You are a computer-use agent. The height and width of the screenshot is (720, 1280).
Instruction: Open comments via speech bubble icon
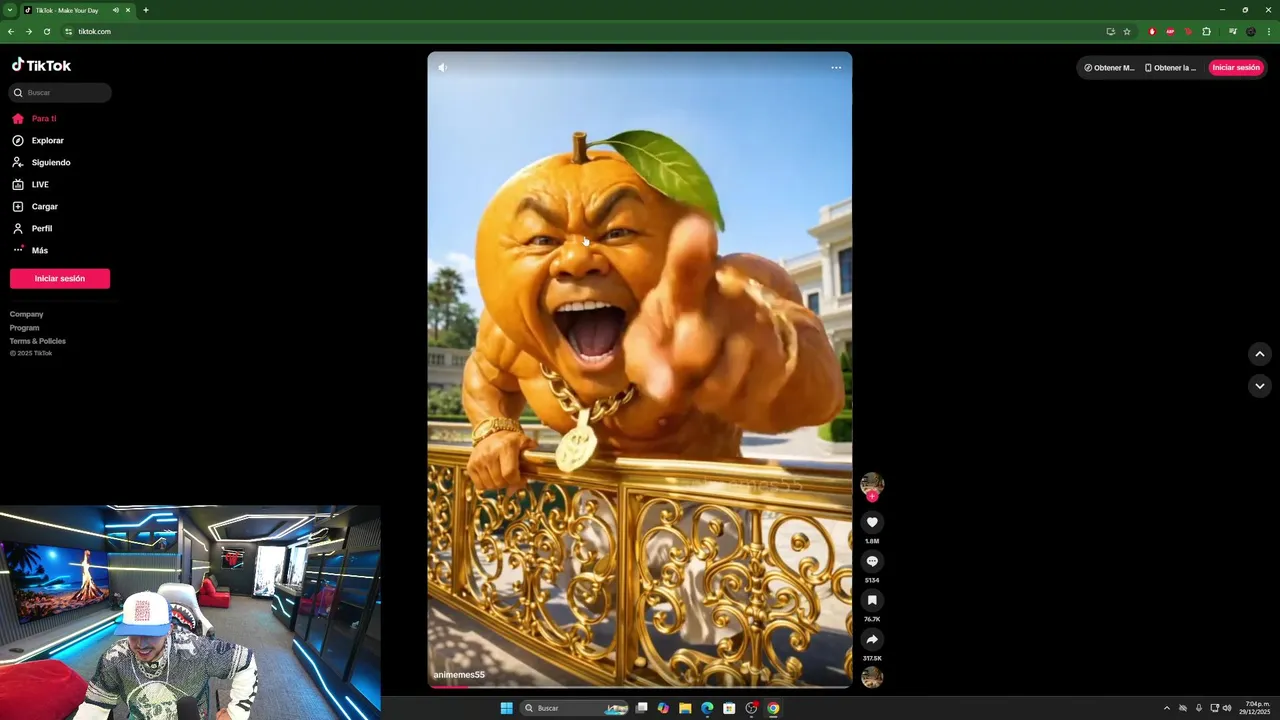(x=872, y=561)
